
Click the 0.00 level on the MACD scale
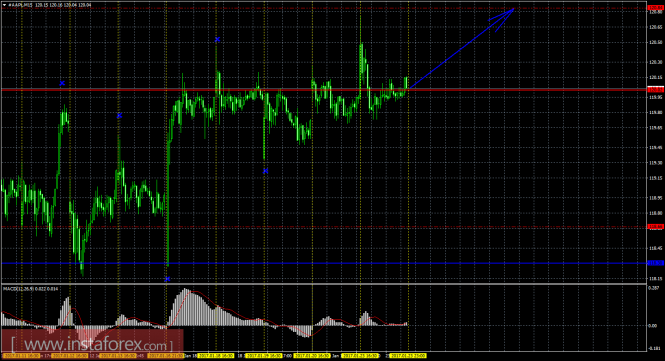pyautogui.click(x=653, y=326)
